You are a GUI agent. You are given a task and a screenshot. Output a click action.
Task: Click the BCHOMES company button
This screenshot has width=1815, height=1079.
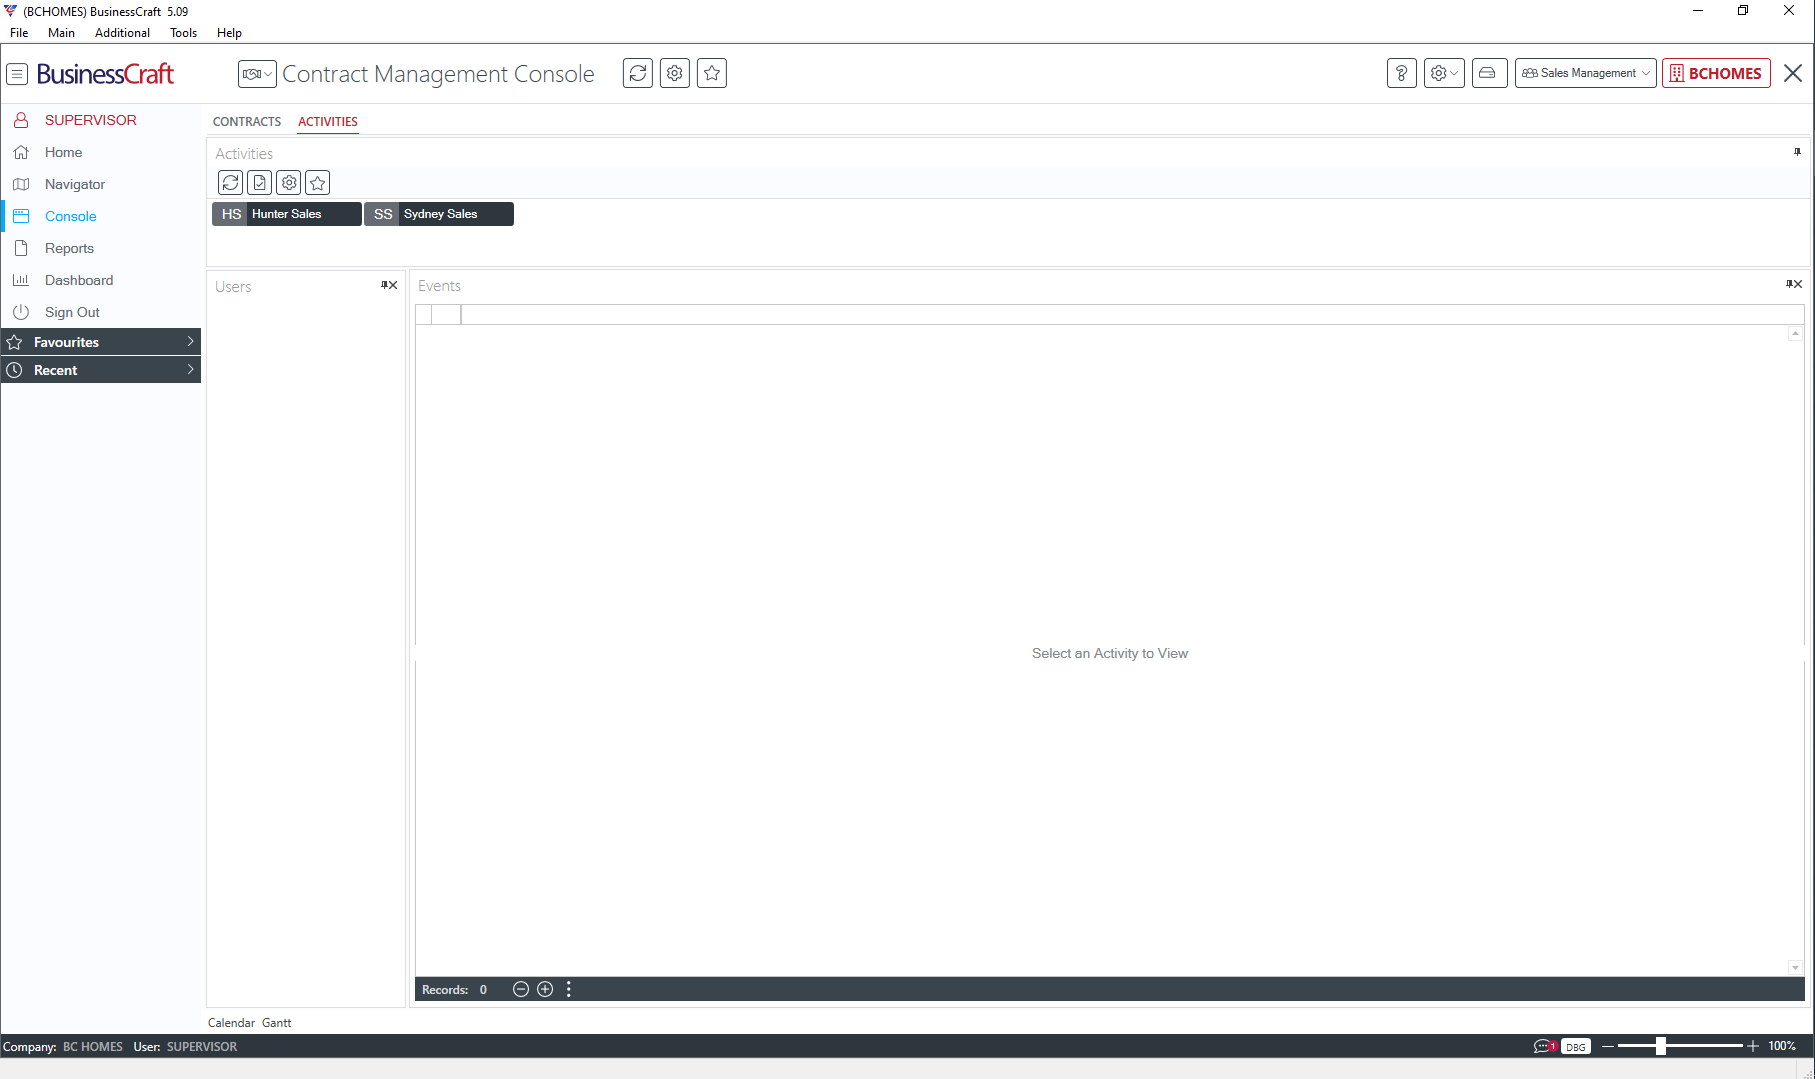pos(1717,73)
